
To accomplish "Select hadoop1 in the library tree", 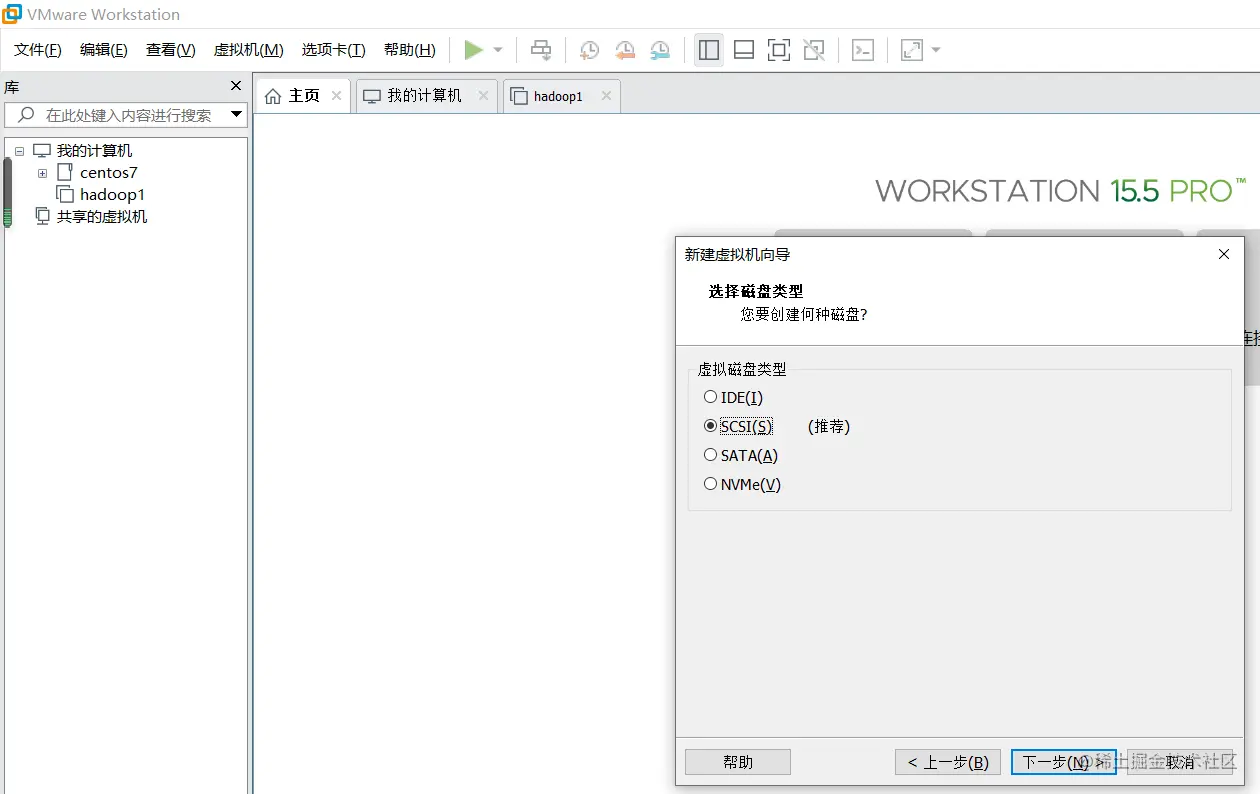I will [x=112, y=195].
